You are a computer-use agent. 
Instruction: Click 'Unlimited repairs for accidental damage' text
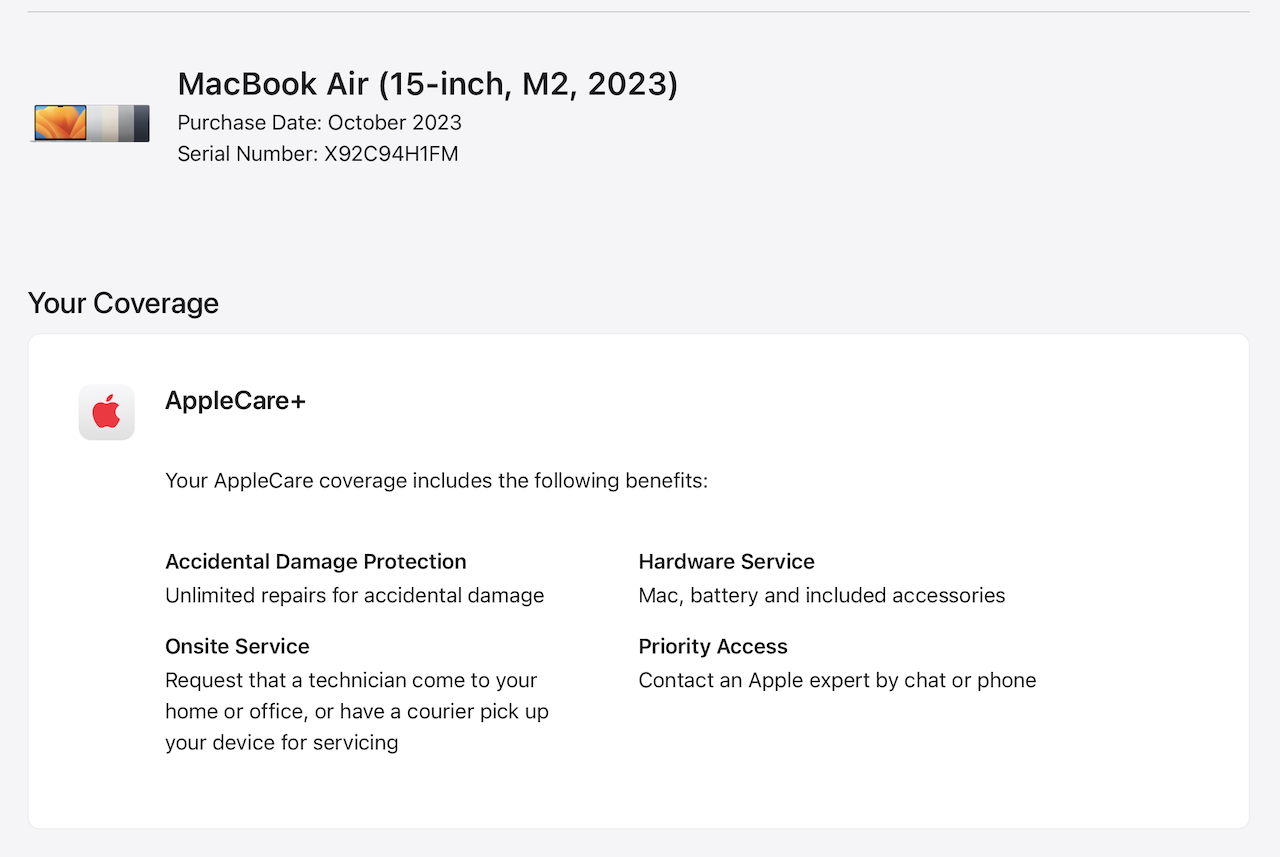pos(355,596)
